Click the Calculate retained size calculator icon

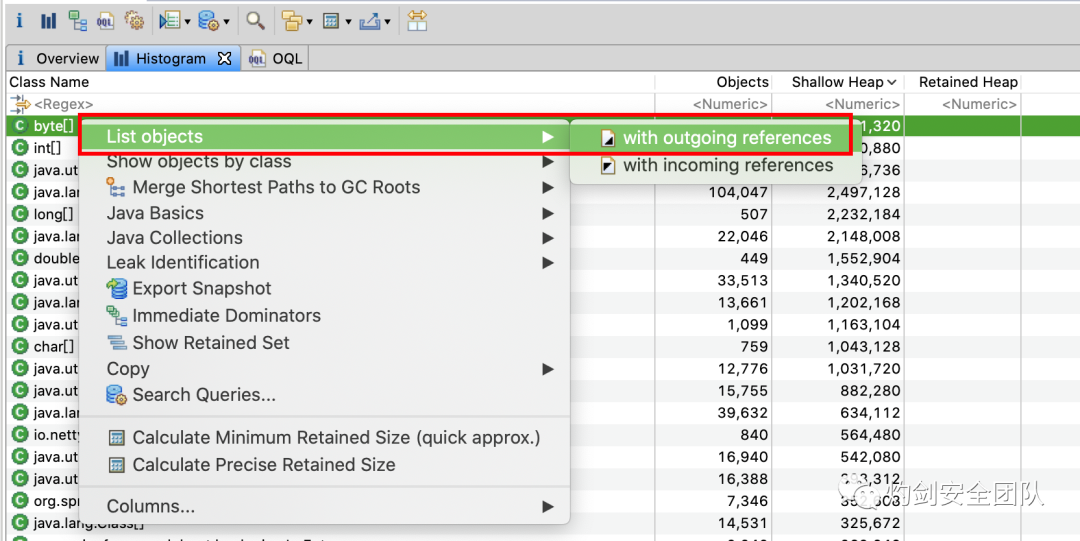click(331, 21)
